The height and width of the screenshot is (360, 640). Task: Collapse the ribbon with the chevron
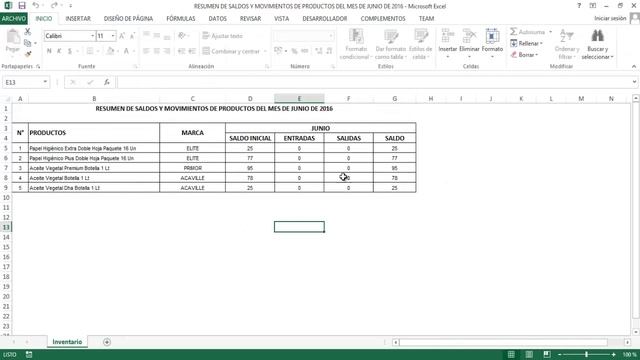(633, 67)
